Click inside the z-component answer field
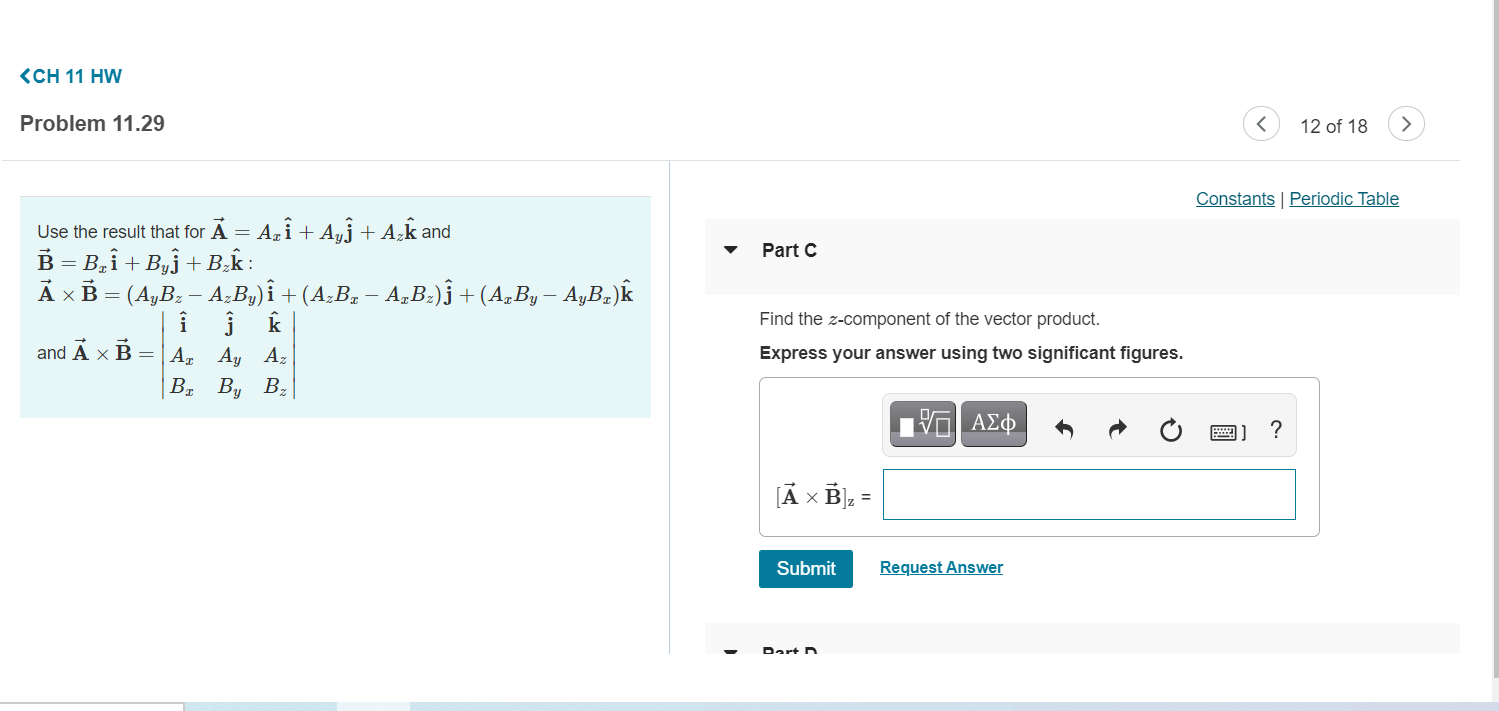 (x=1088, y=494)
